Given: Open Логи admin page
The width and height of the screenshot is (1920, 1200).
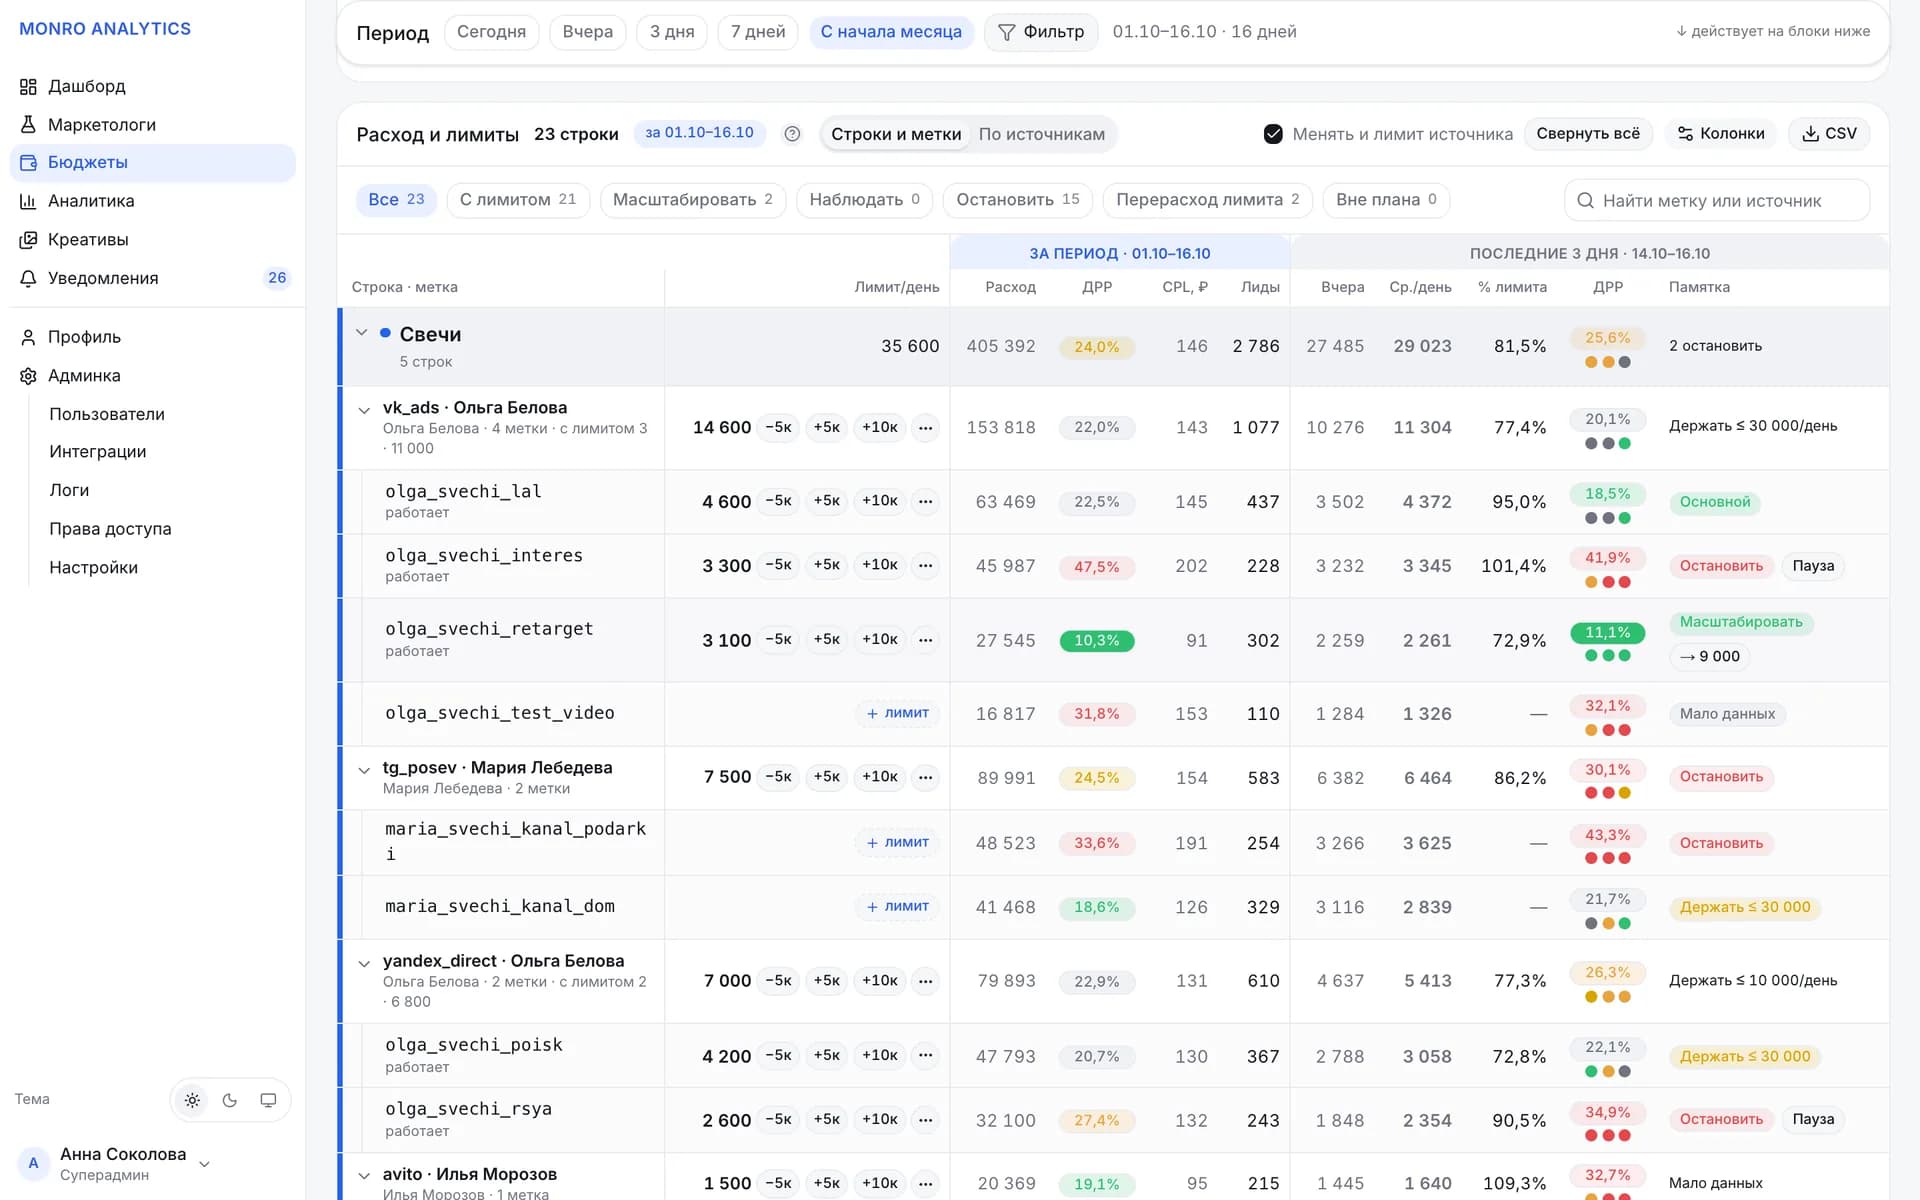Looking at the screenshot, I should click(x=69, y=490).
